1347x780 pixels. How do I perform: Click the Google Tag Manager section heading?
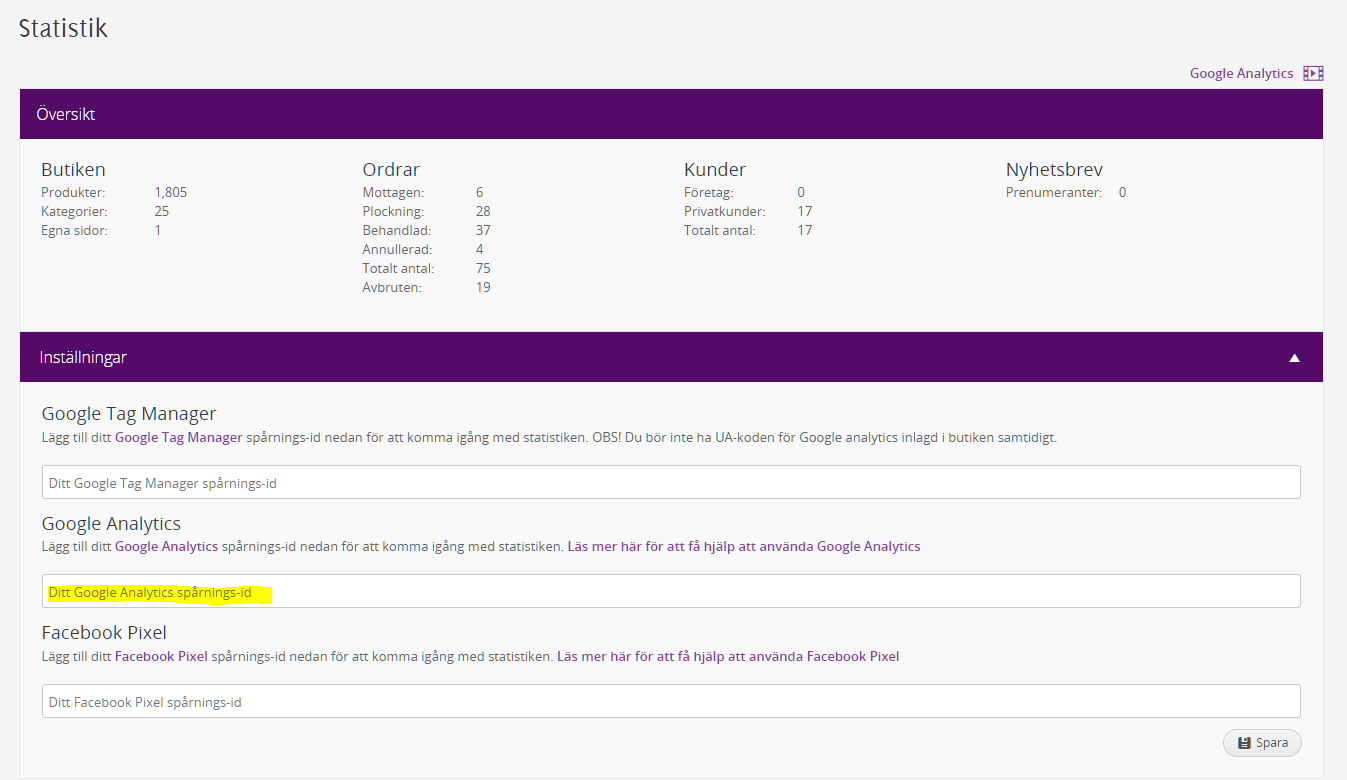[129, 414]
